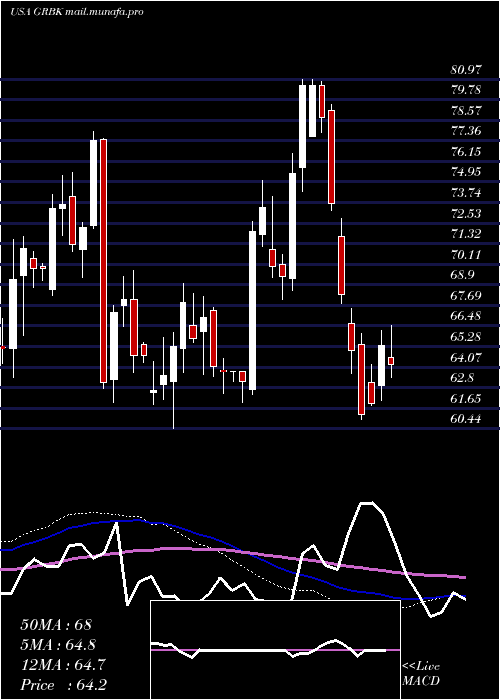Click the <<Live MACD label
The image size is (500, 700).
(x=421, y=674)
